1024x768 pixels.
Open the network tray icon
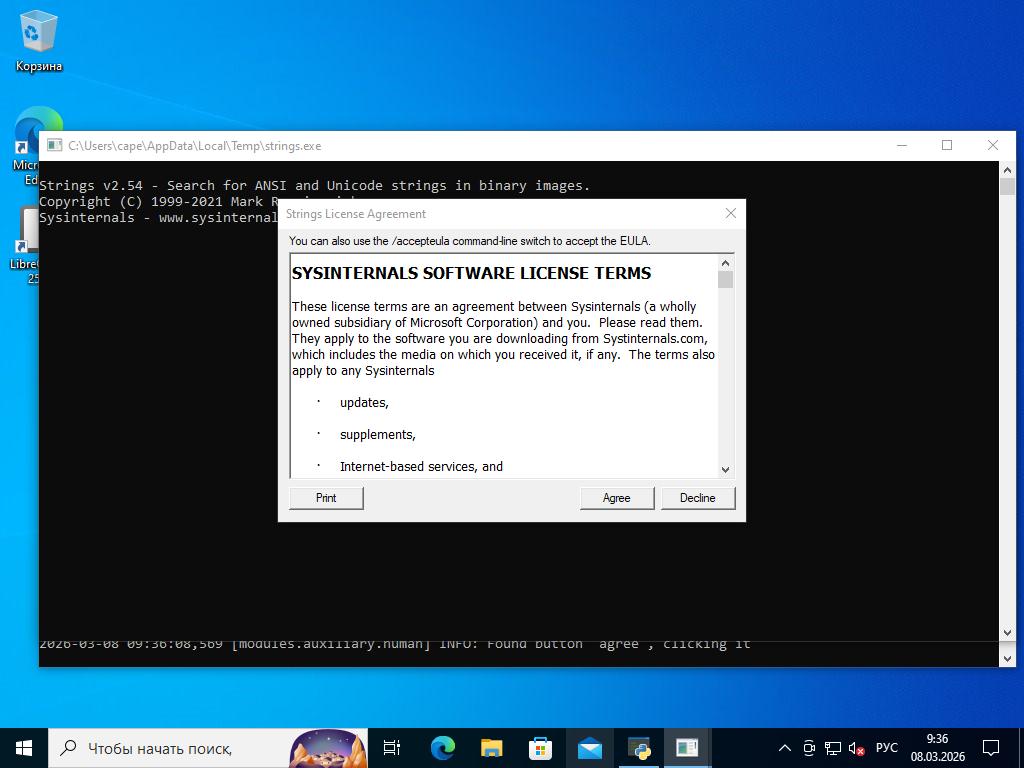832,748
